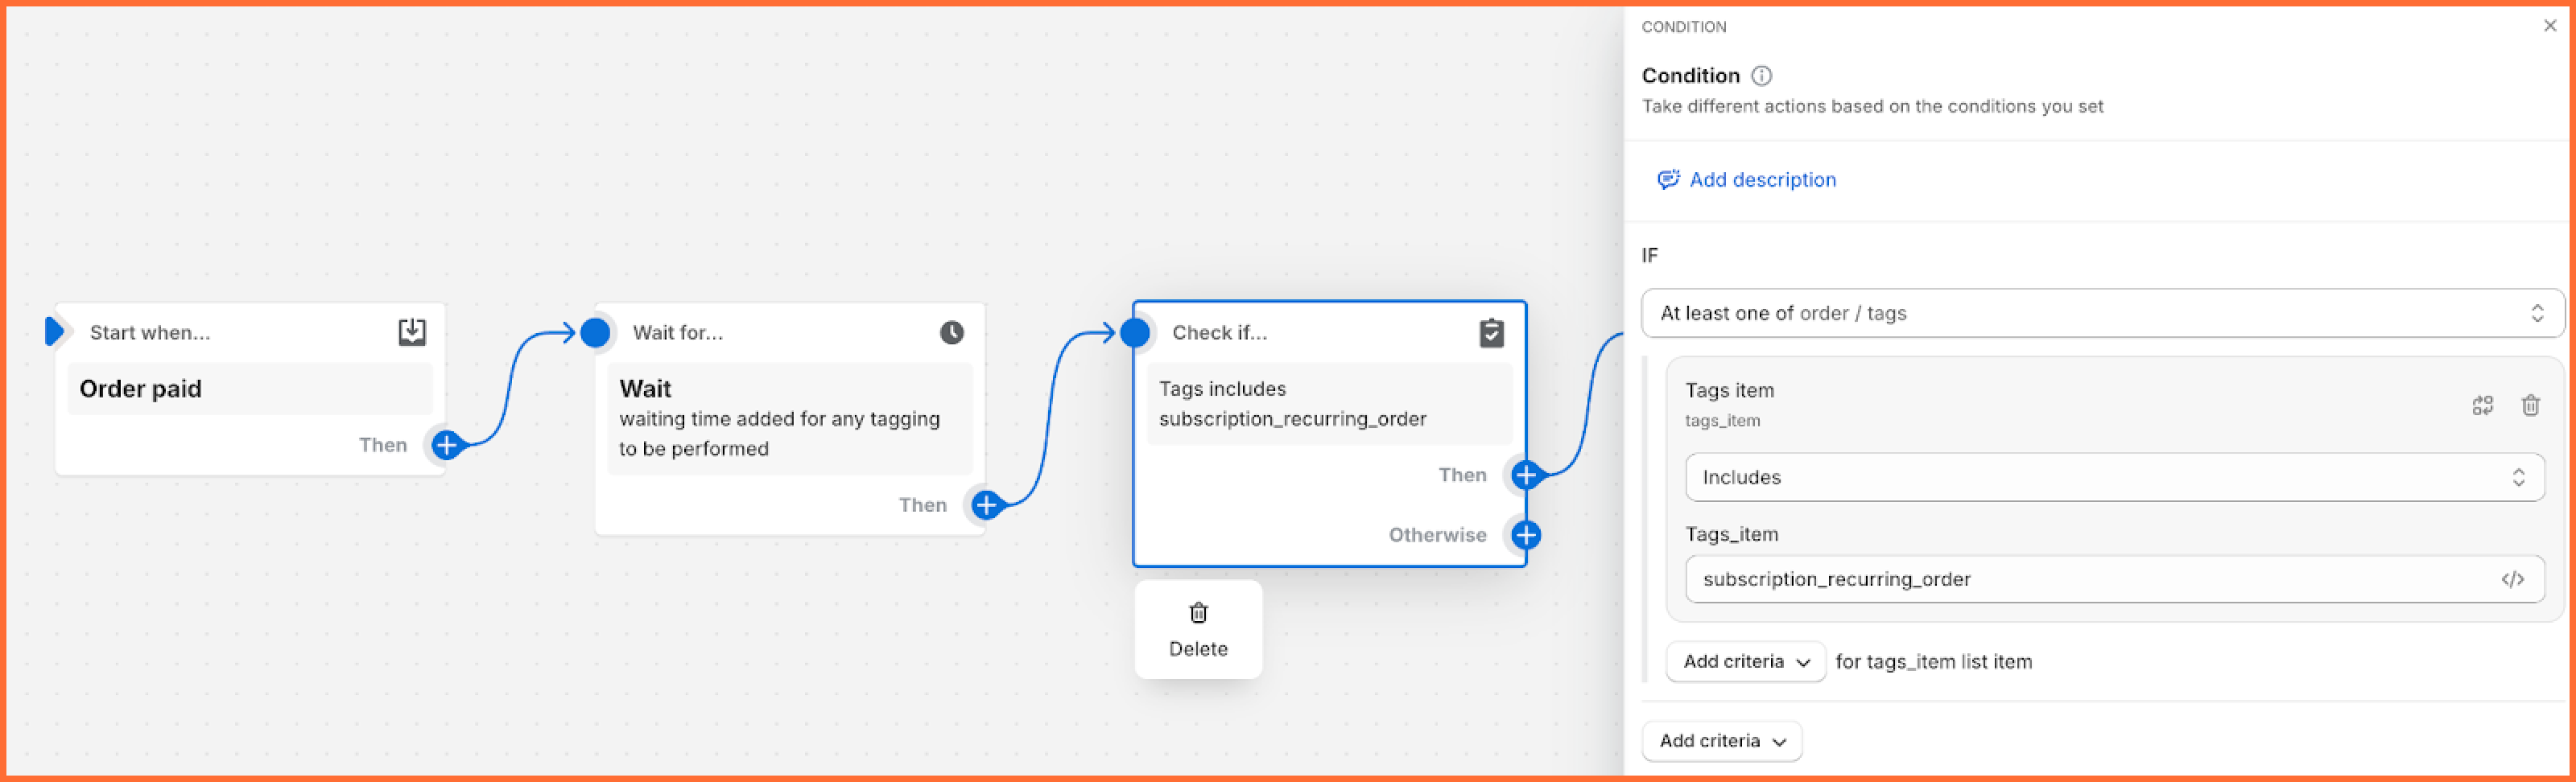
Task: Remove Tags item using its trash icon
Action: pyautogui.click(x=2531, y=405)
